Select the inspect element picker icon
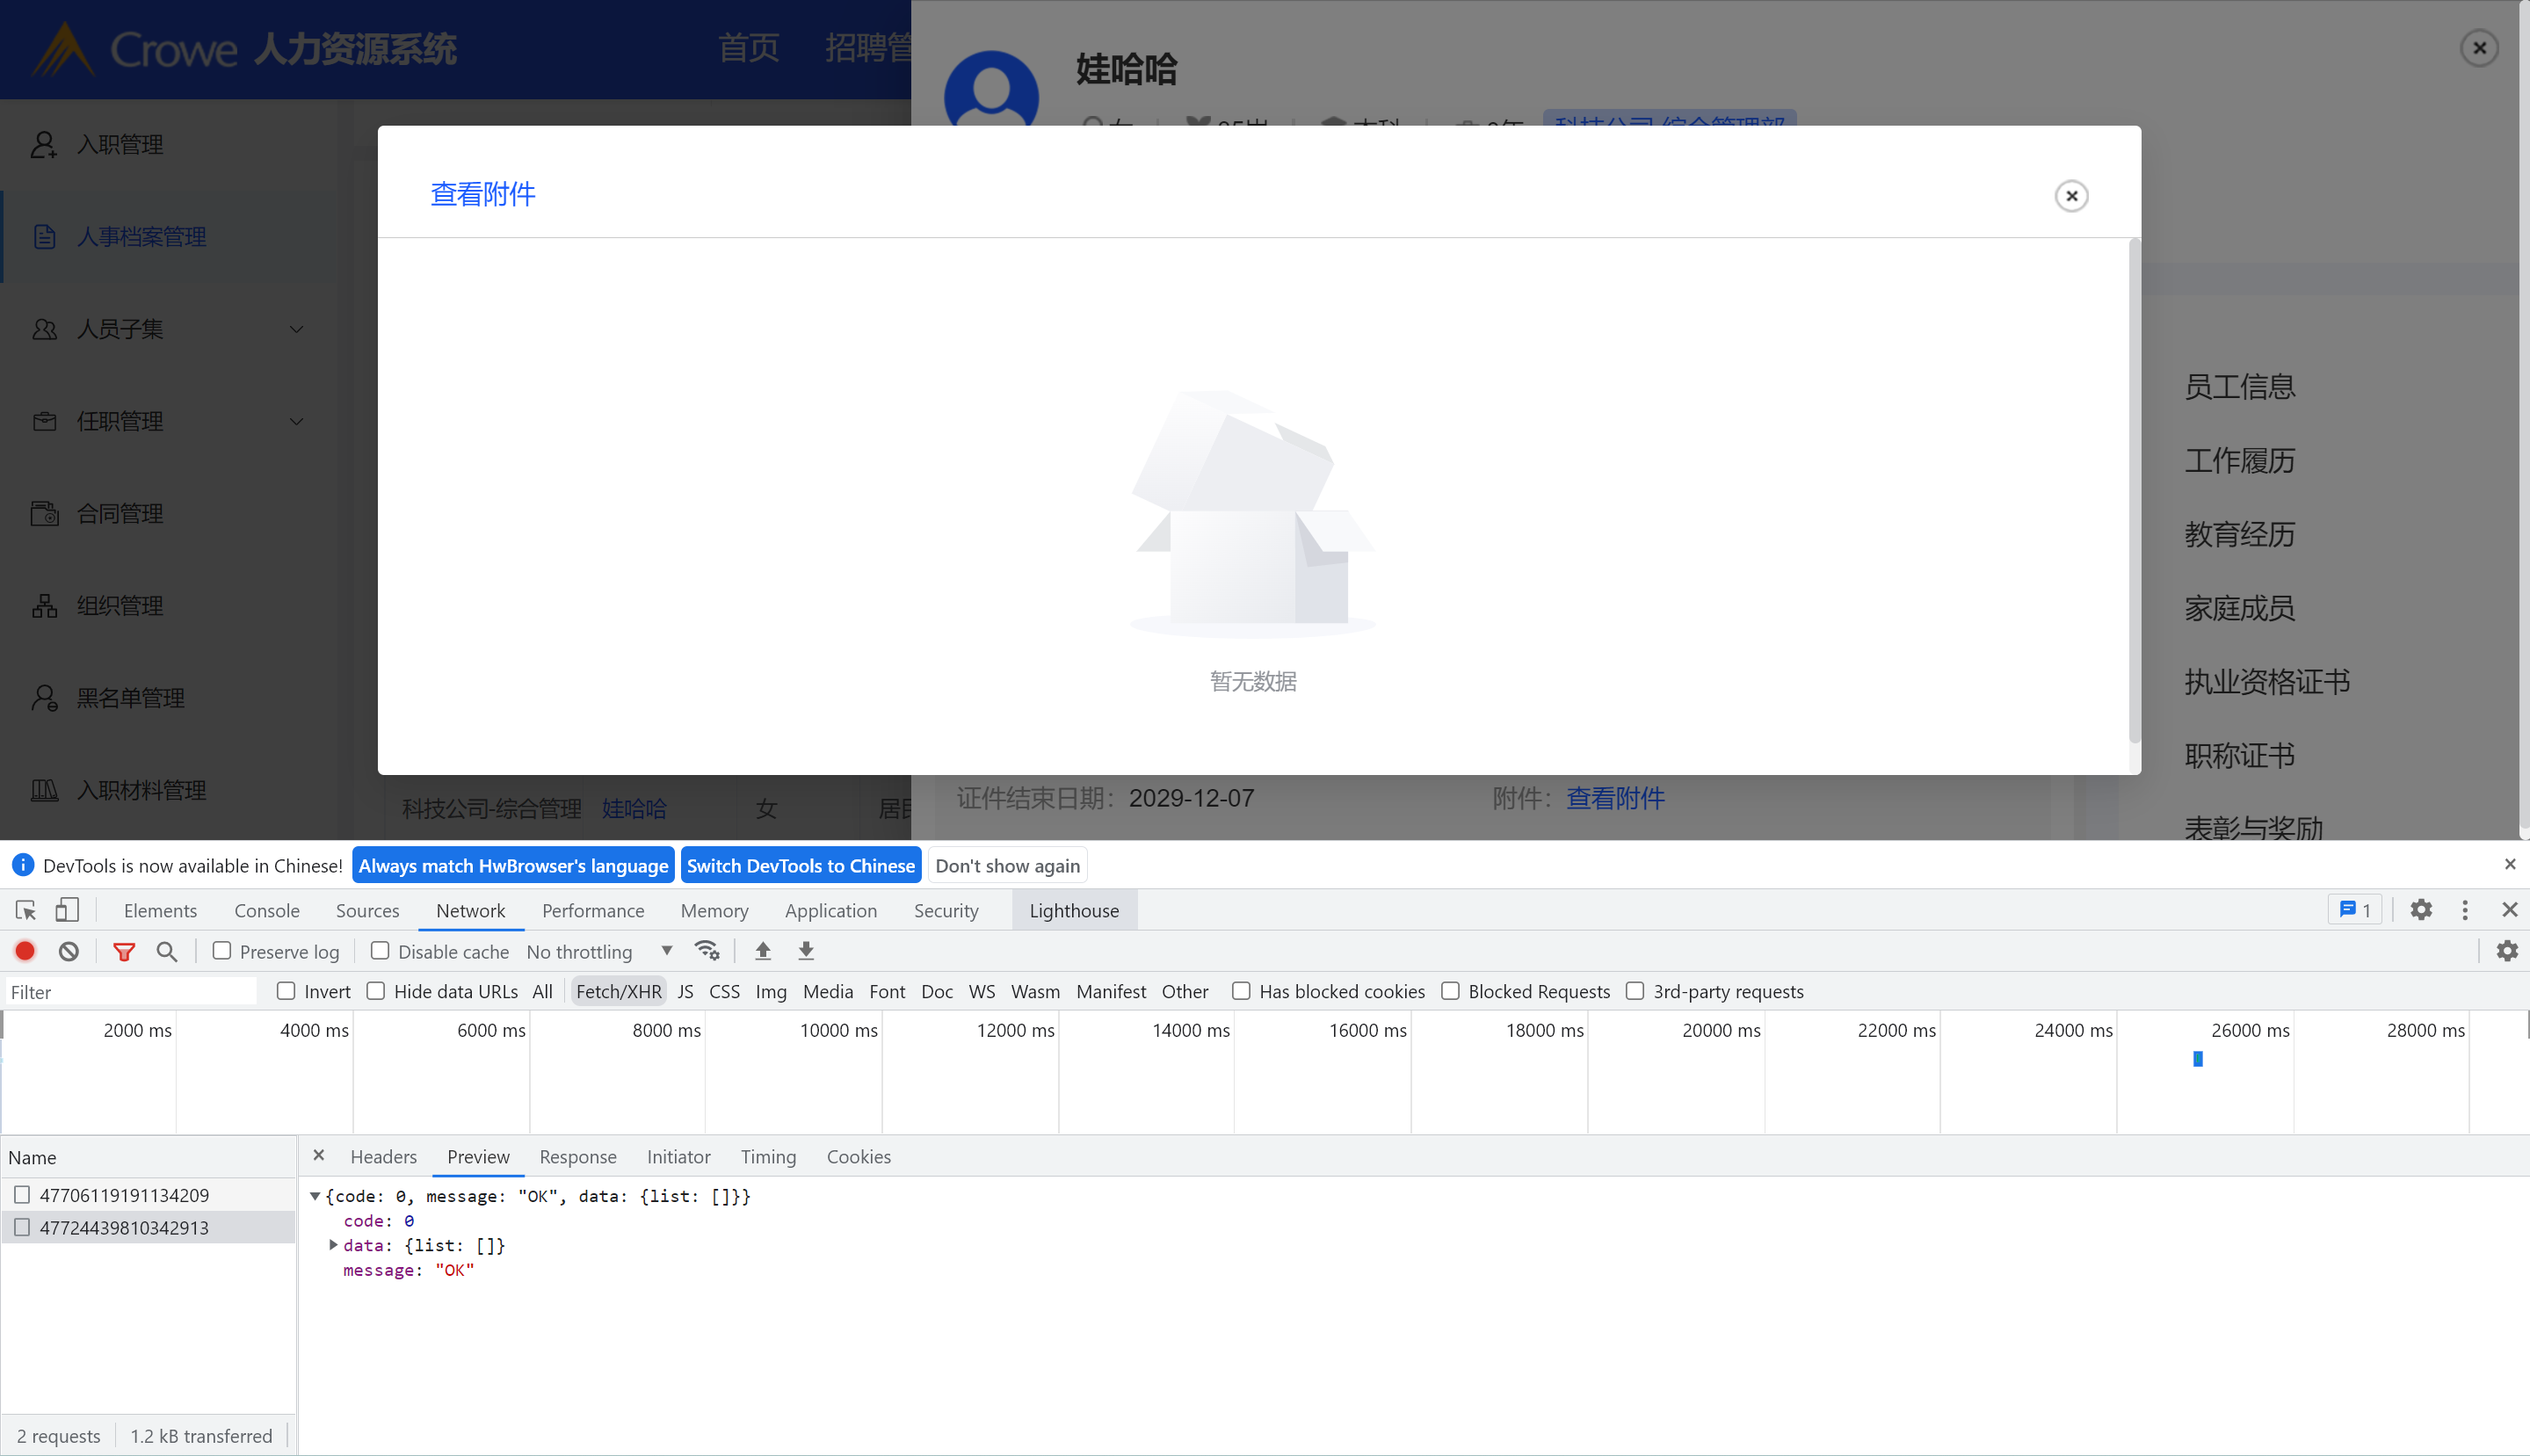 (x=26, y=910)
